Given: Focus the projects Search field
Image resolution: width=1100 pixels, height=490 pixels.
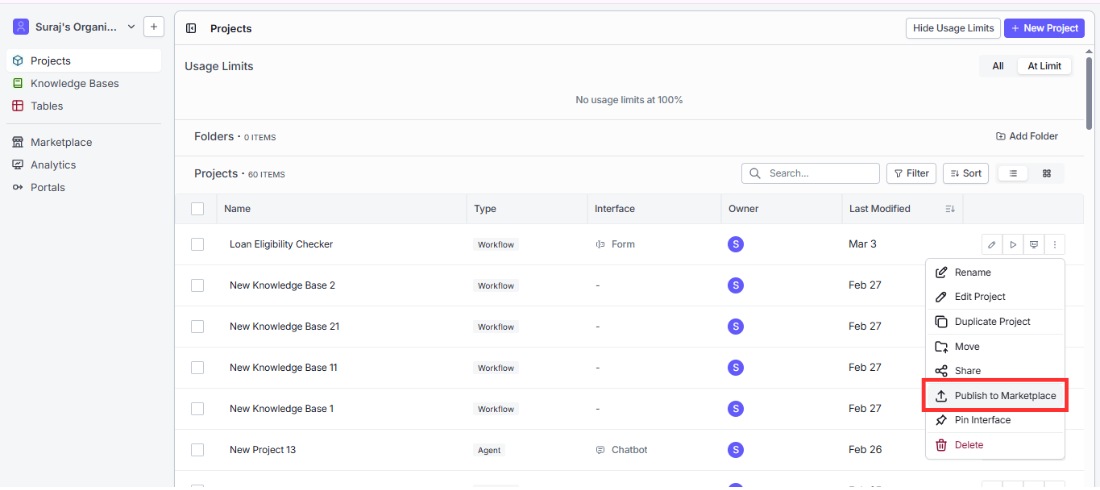Looking at the screenshot, I should point(810,173).
